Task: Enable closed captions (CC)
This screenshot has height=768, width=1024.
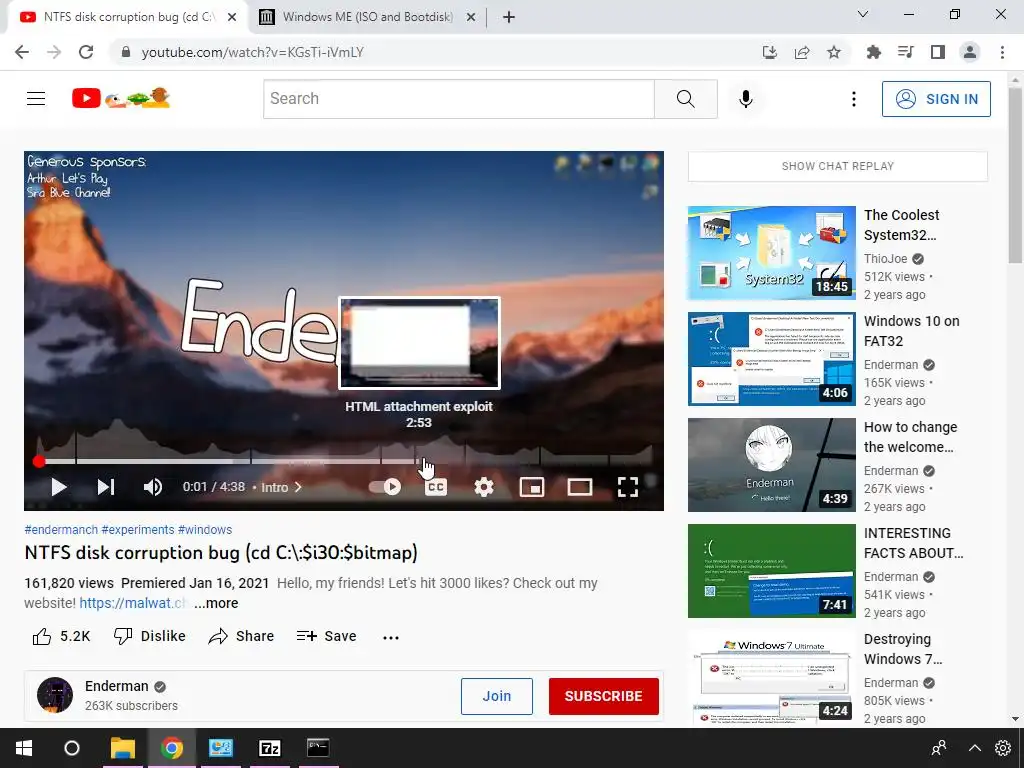Action: click(x=436, y=487)
